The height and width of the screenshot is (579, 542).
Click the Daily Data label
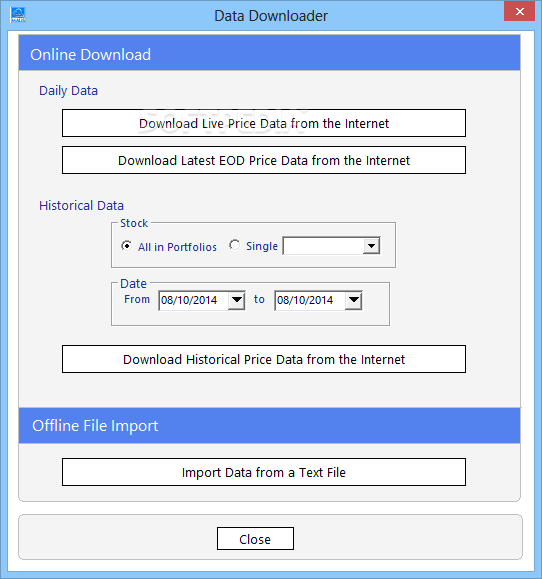(x=68, y=91)
